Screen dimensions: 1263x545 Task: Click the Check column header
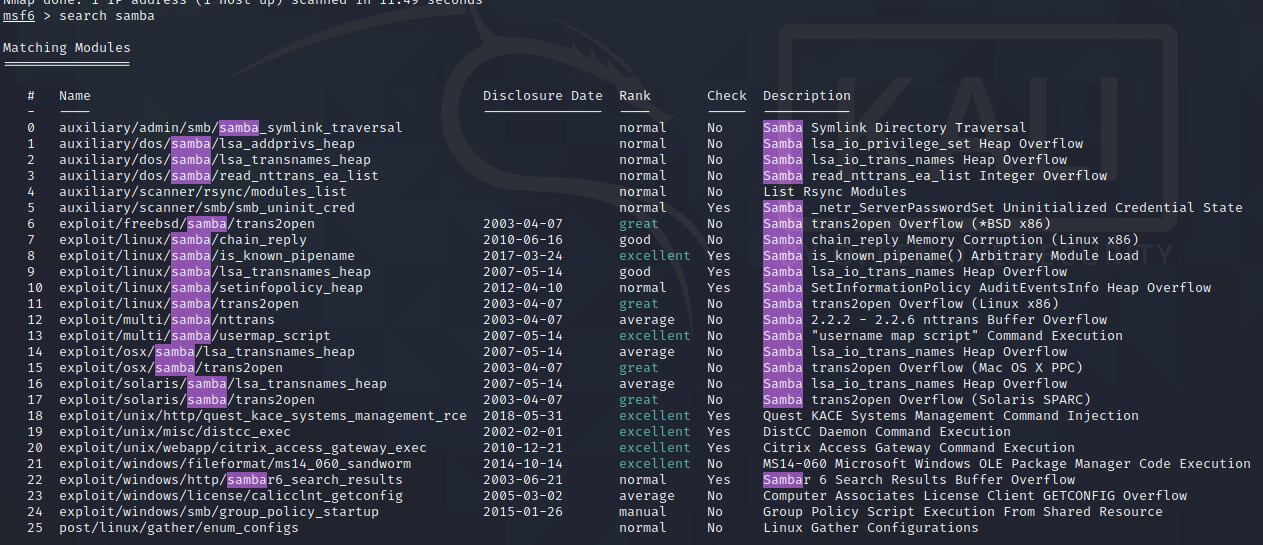(727, 96)
